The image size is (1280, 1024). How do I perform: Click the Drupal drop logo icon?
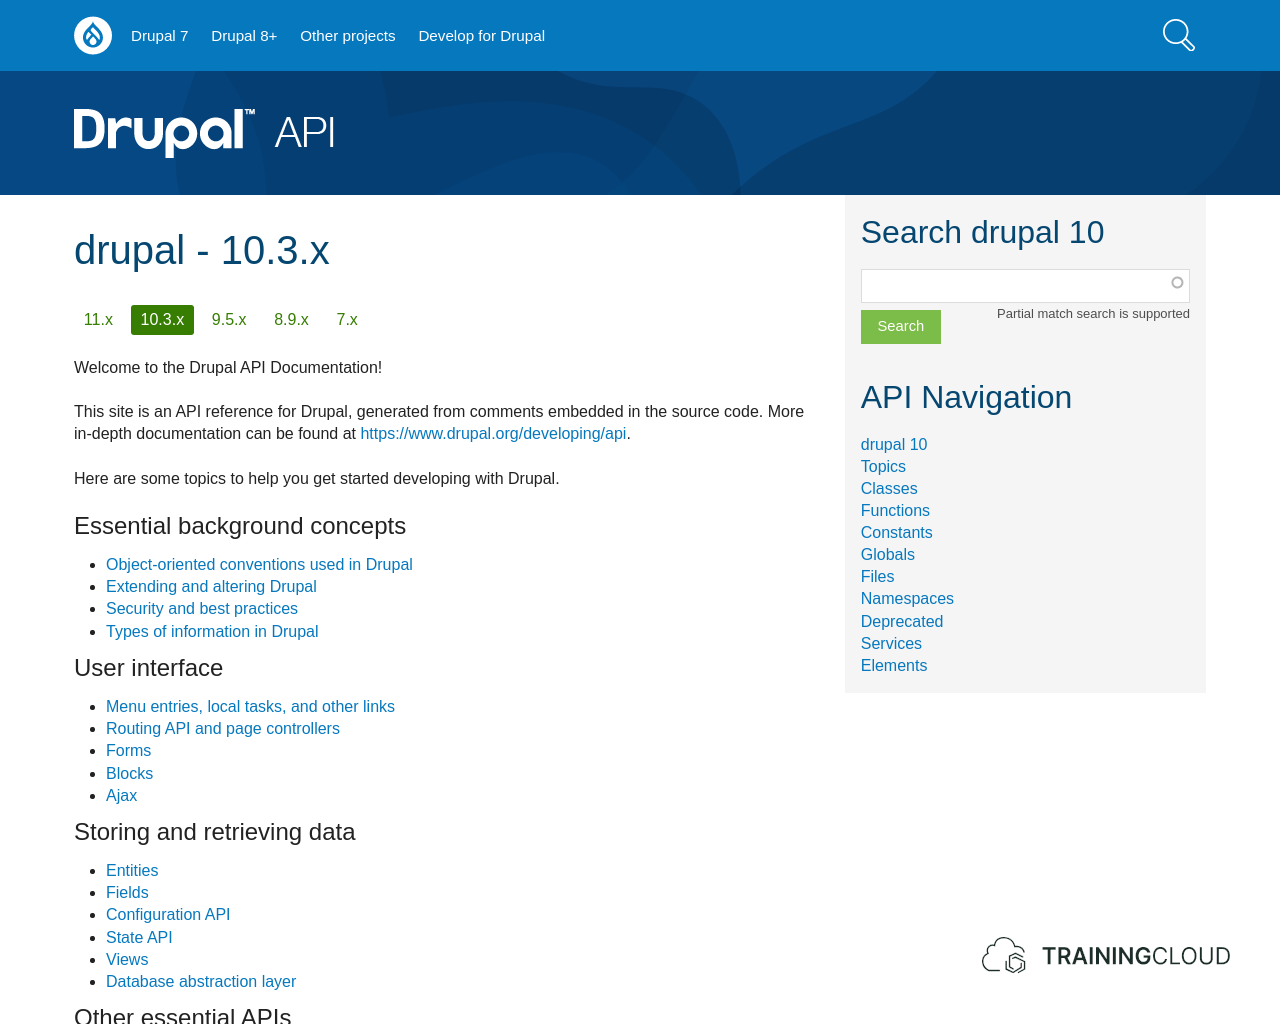93,36
